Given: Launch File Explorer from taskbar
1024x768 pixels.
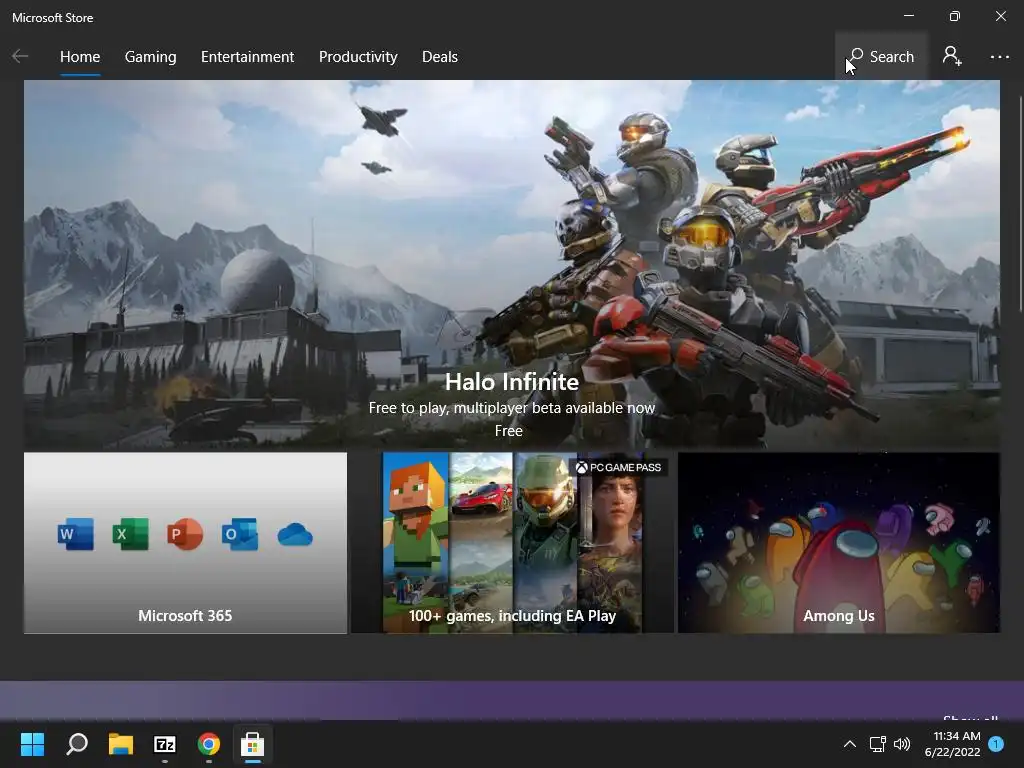Looking at the screenshot, I should 121,744.
